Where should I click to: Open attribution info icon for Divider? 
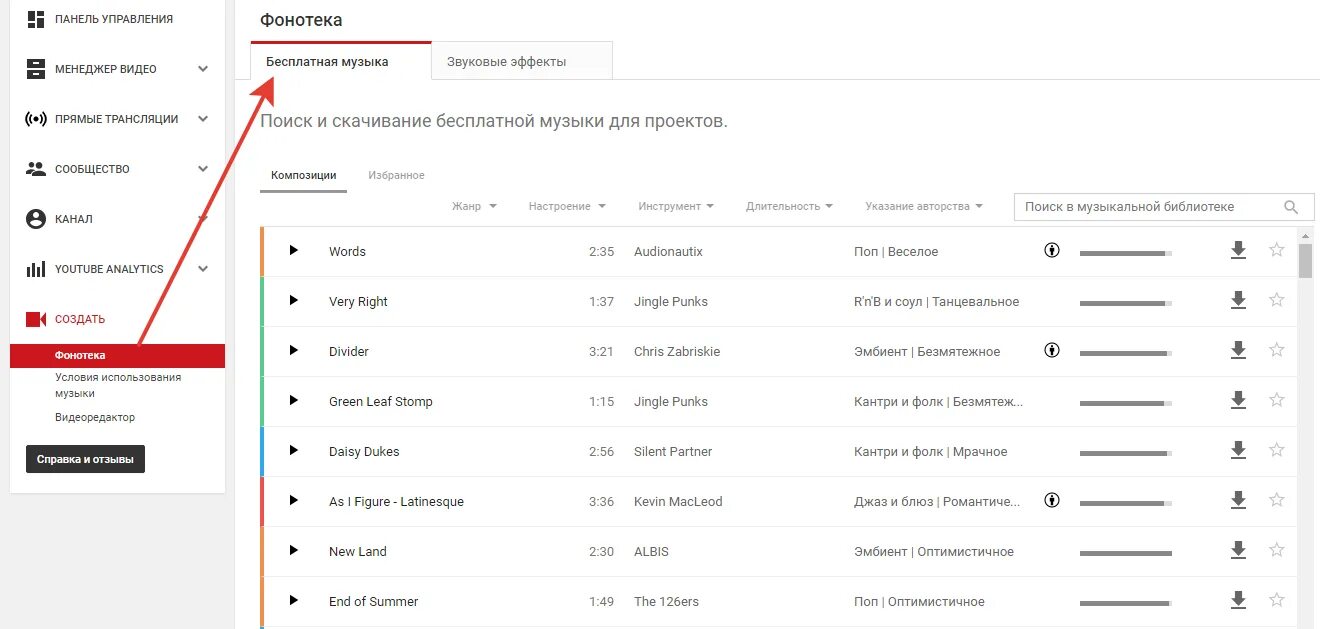[1052, 350]
